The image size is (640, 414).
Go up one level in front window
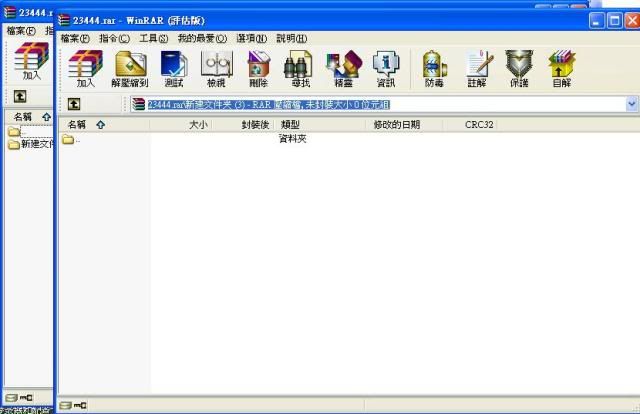(74, 104)
